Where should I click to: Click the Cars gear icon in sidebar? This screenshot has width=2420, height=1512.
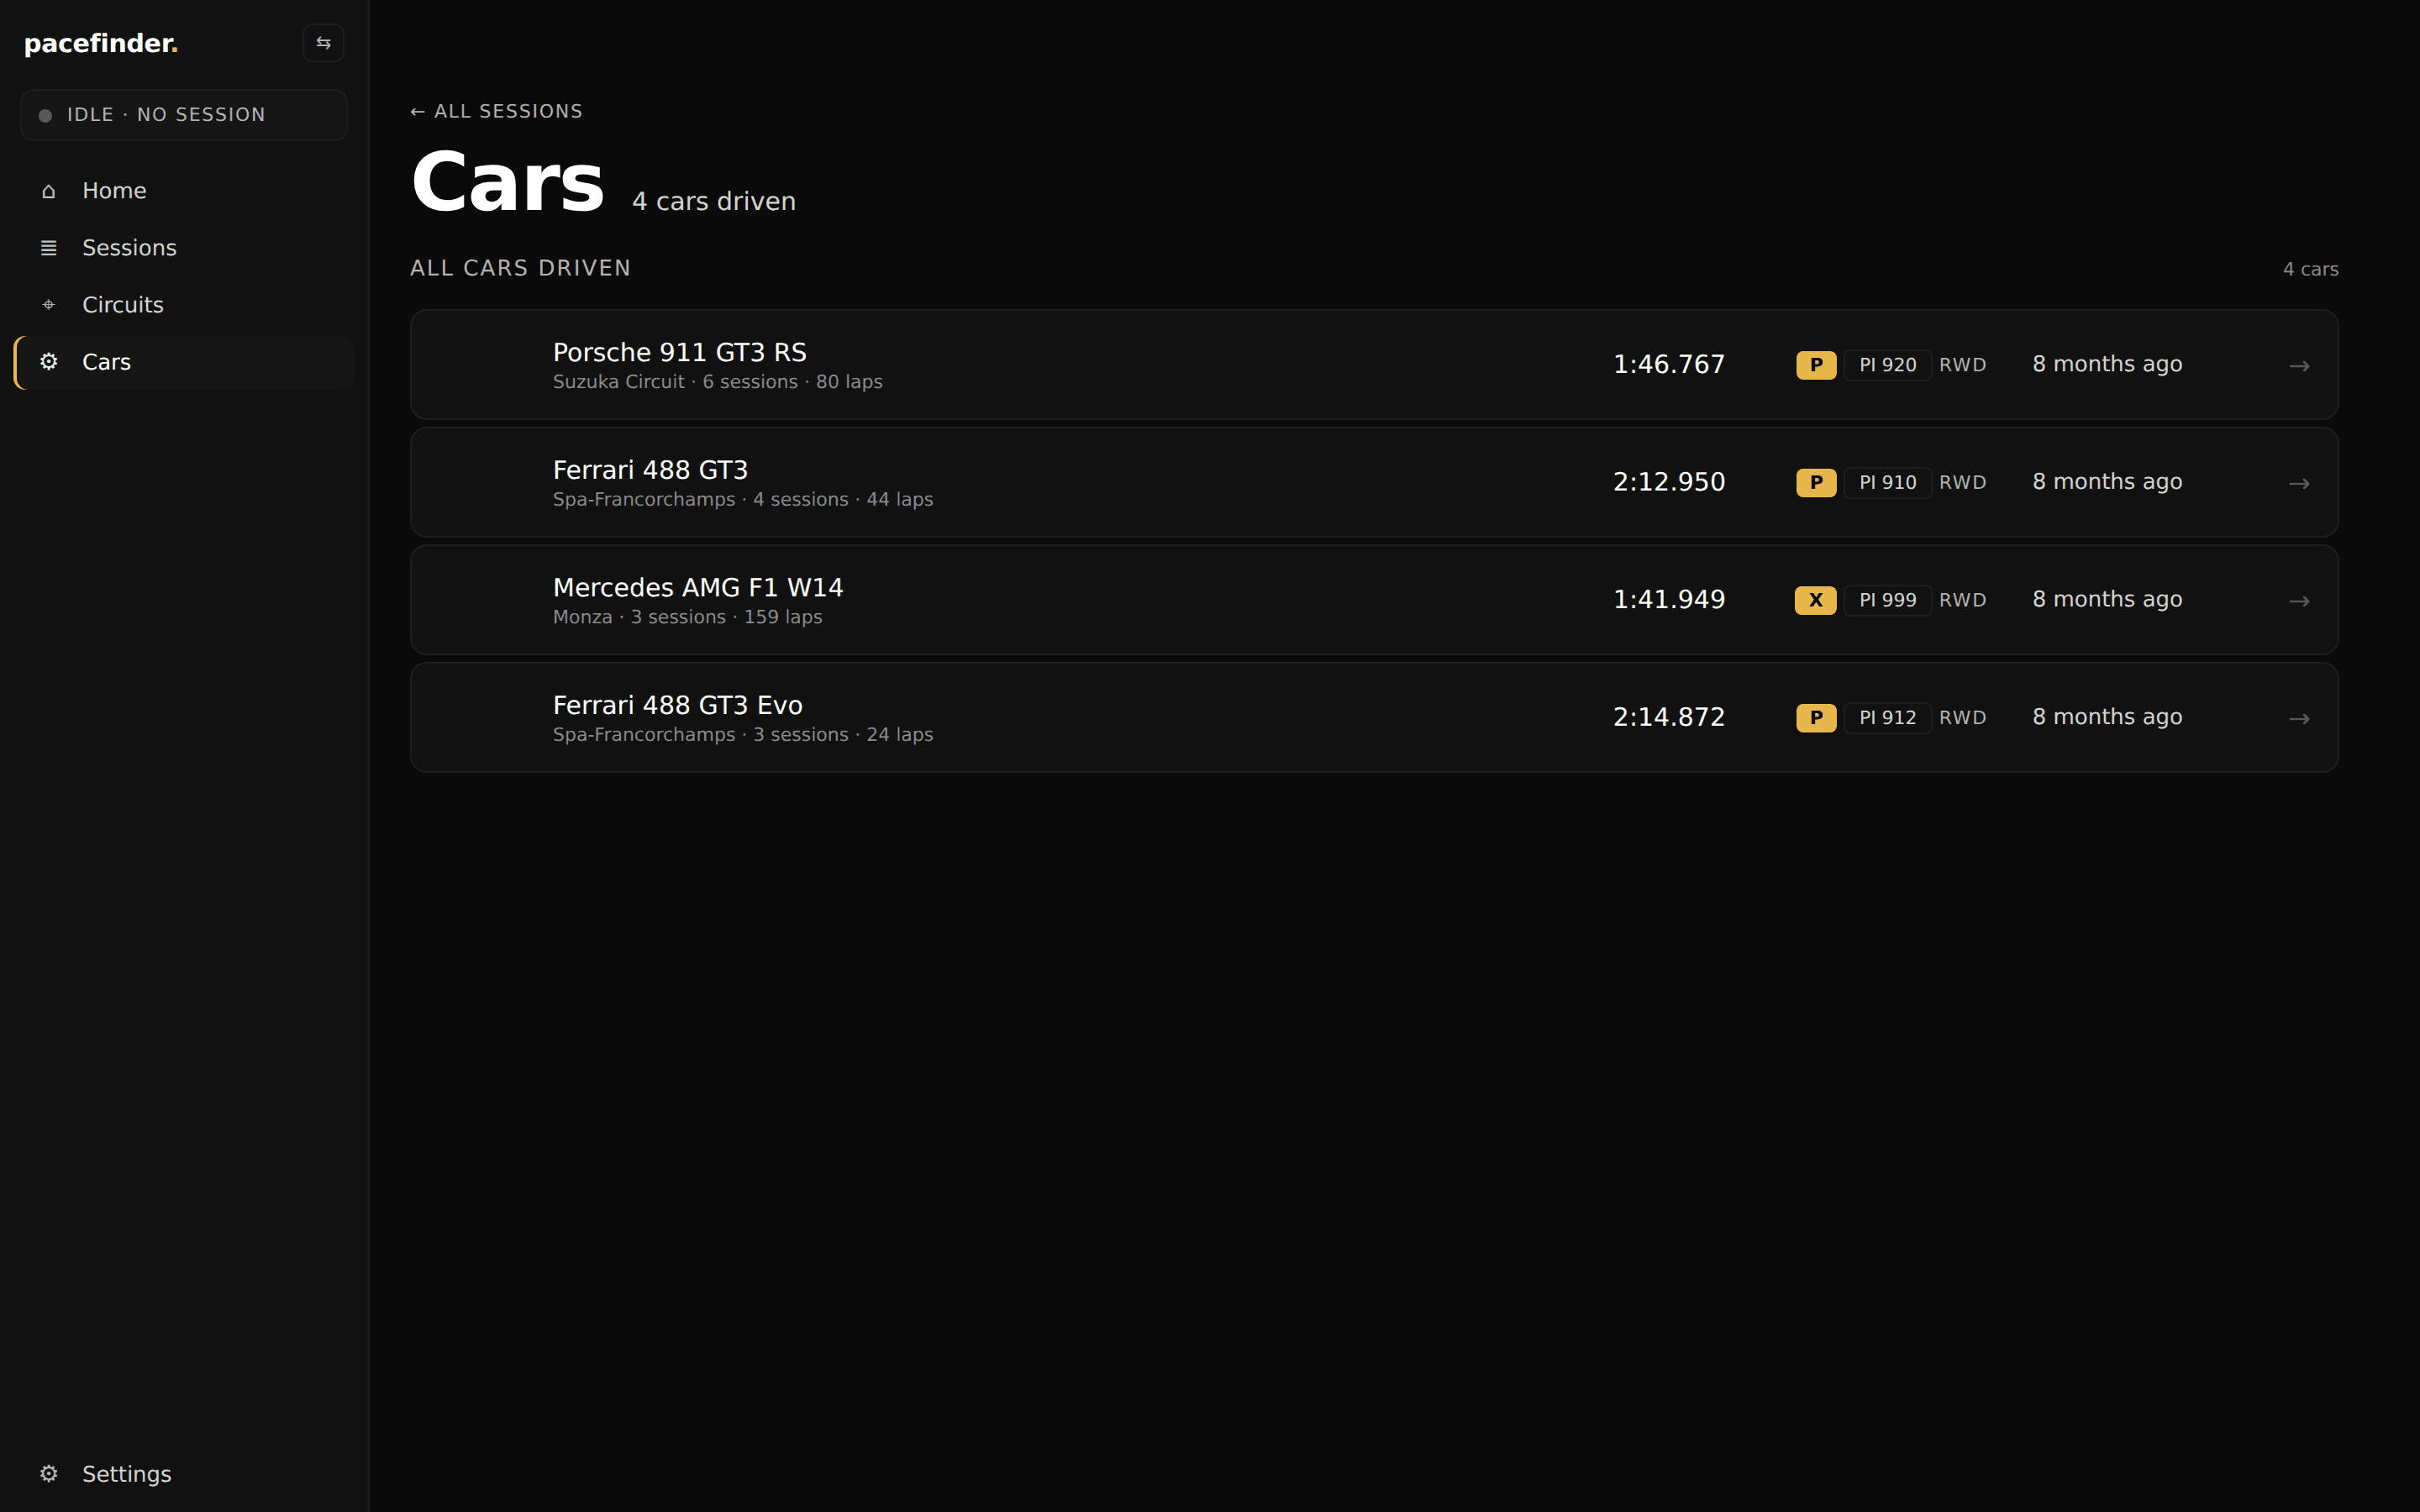pyautogui.click(x=48, y=362)
